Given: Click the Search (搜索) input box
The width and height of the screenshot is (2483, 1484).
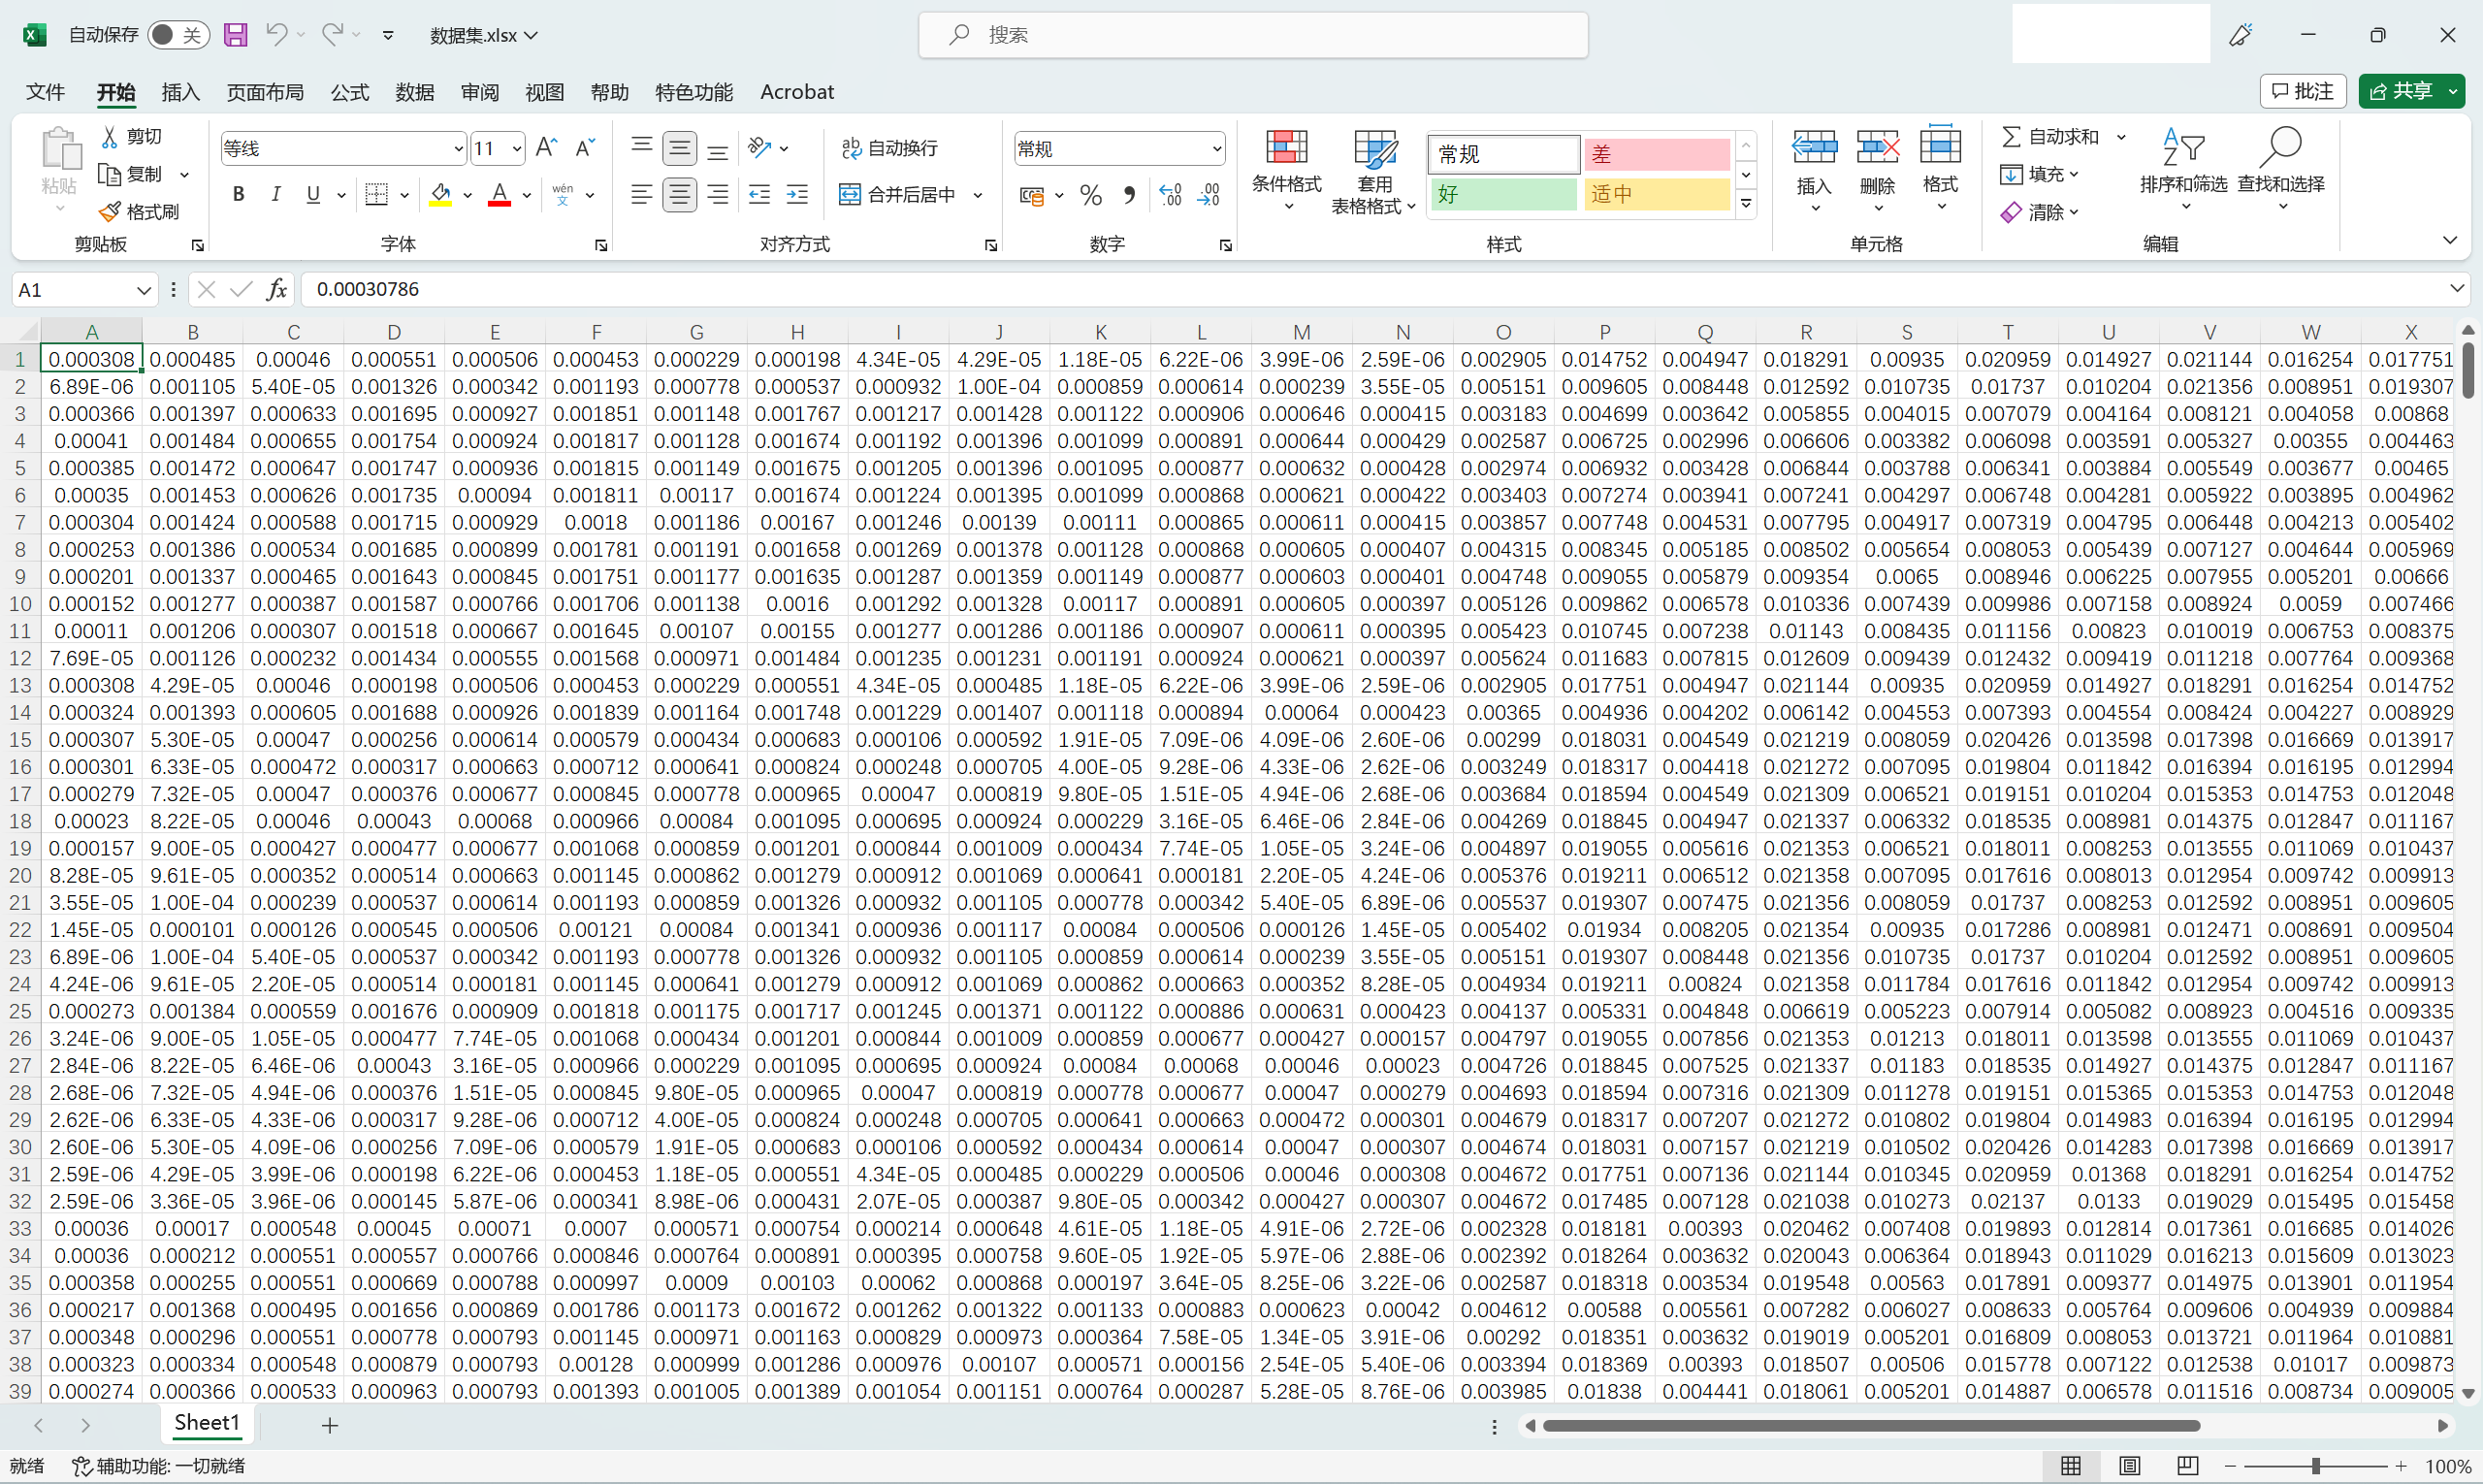Looking at the screenshot, I should pyautogui.click(x=1253, y=35).
